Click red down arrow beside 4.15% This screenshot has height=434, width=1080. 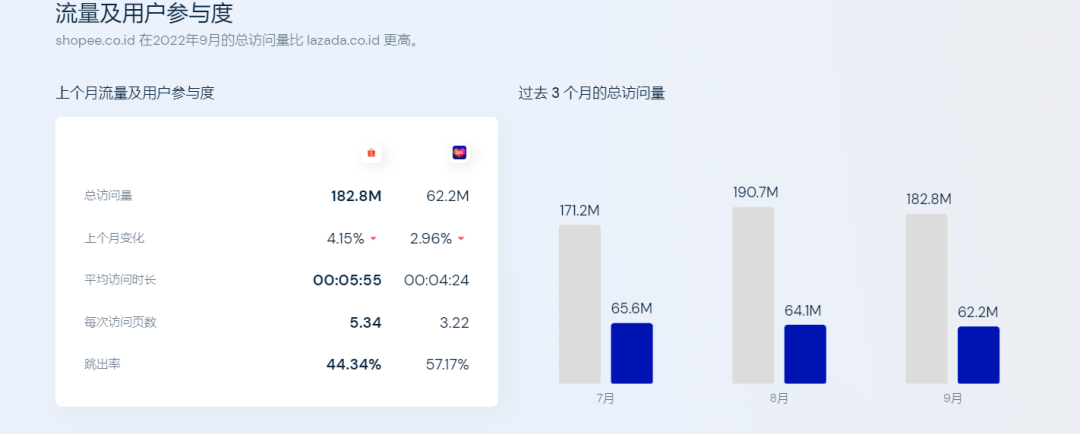(x=373, y=239)
